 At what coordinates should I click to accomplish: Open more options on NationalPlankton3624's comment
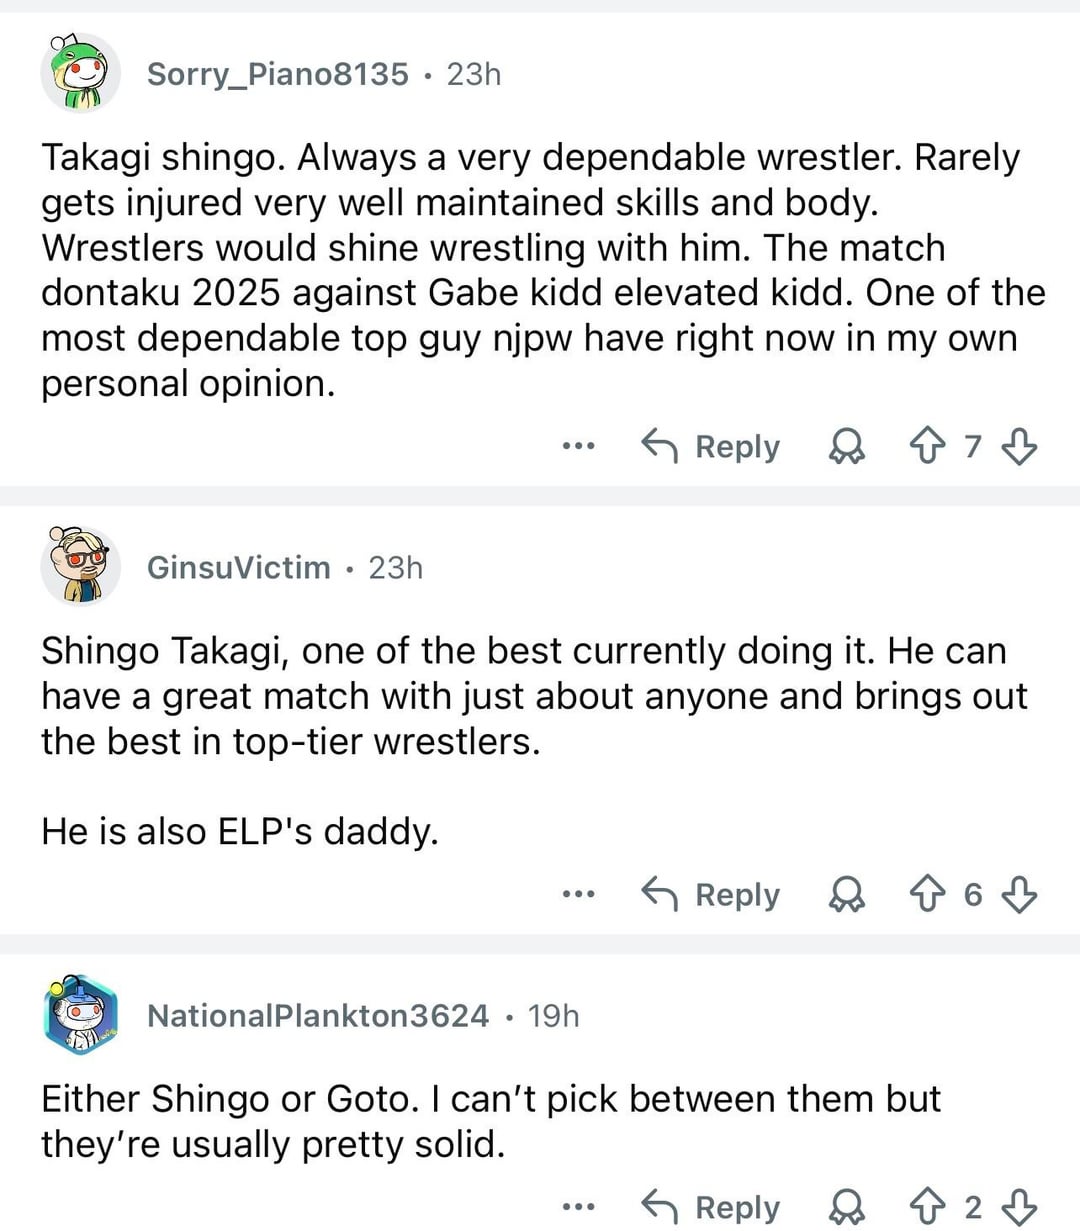click(578, 1207)
